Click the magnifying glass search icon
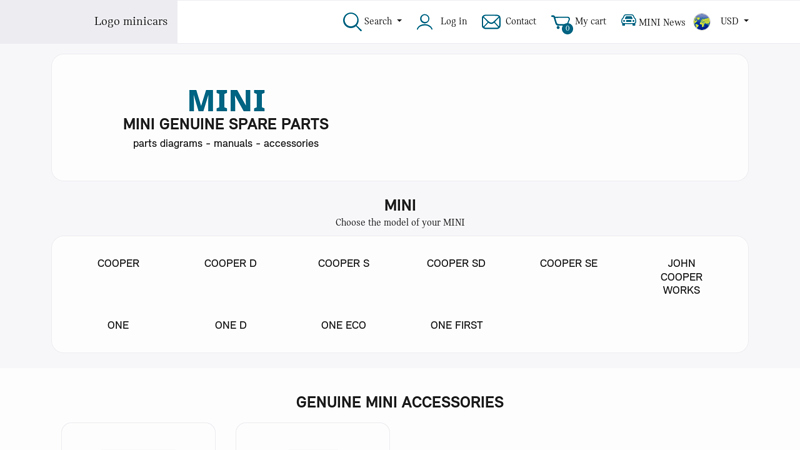 coord(352,21)
